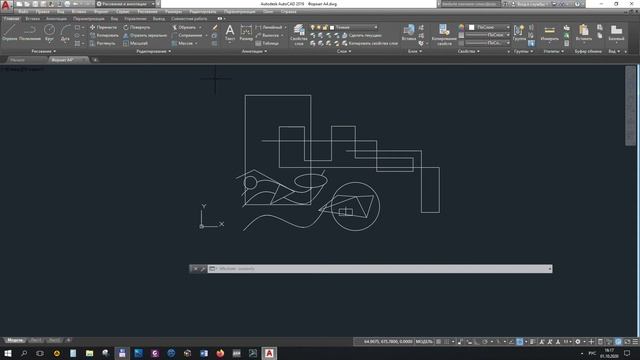Click the Stretch (Растянуть) command
Image resolution: width=640 pixels, height=360 pixels.
coord(102,43)
